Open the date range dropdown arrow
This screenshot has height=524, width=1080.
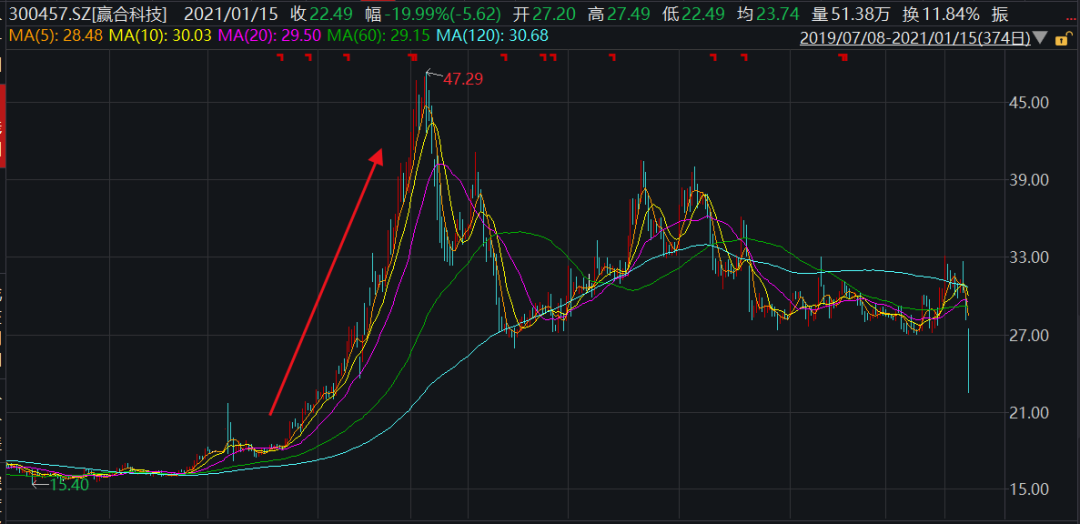1040,39
